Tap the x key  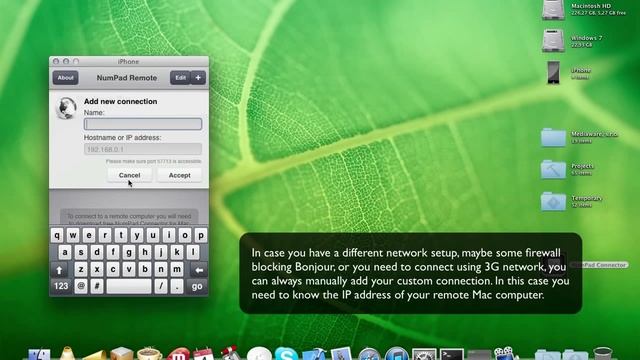click(x=97, y=270)
